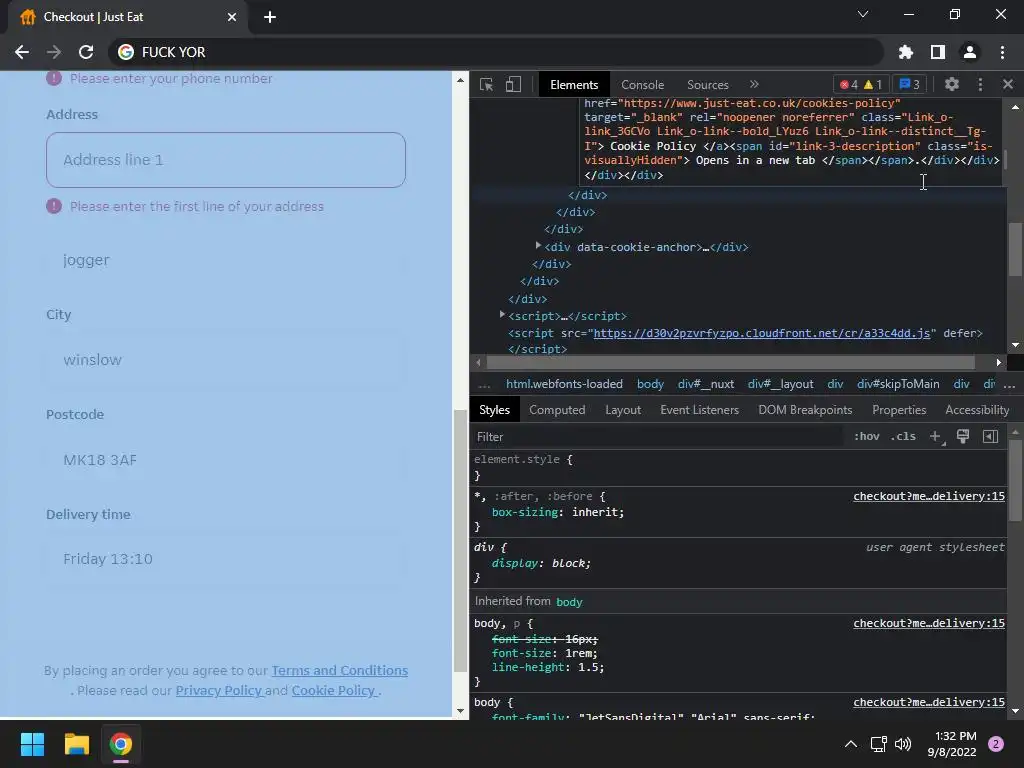Viewport: 1024px width, 768px height.
Task: Switch to the Sources tab
Action: [707, 85]
